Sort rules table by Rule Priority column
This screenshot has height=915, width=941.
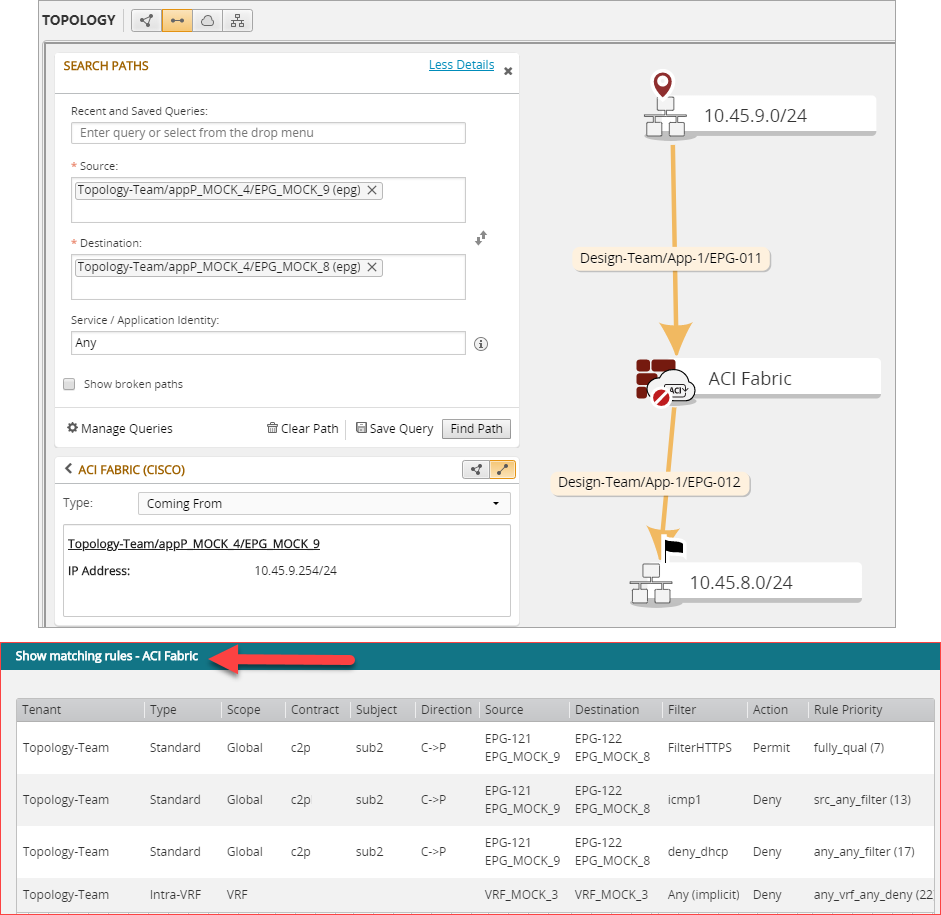[x=848, y=709]
